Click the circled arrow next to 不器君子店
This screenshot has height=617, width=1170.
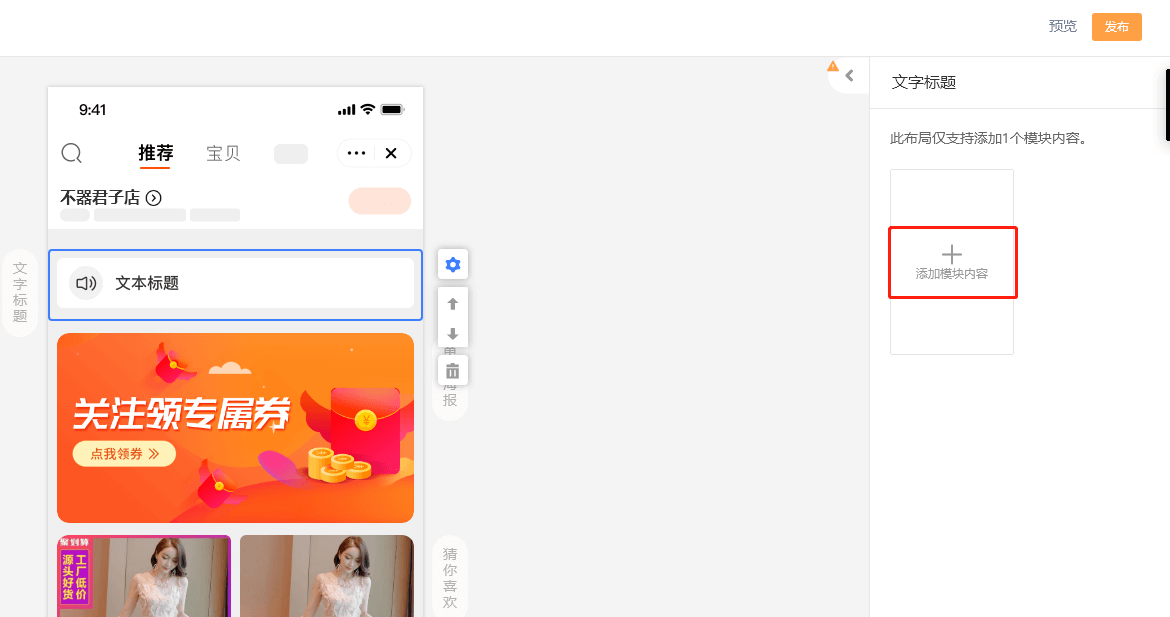pyautogui.click(x=154, y=198)
